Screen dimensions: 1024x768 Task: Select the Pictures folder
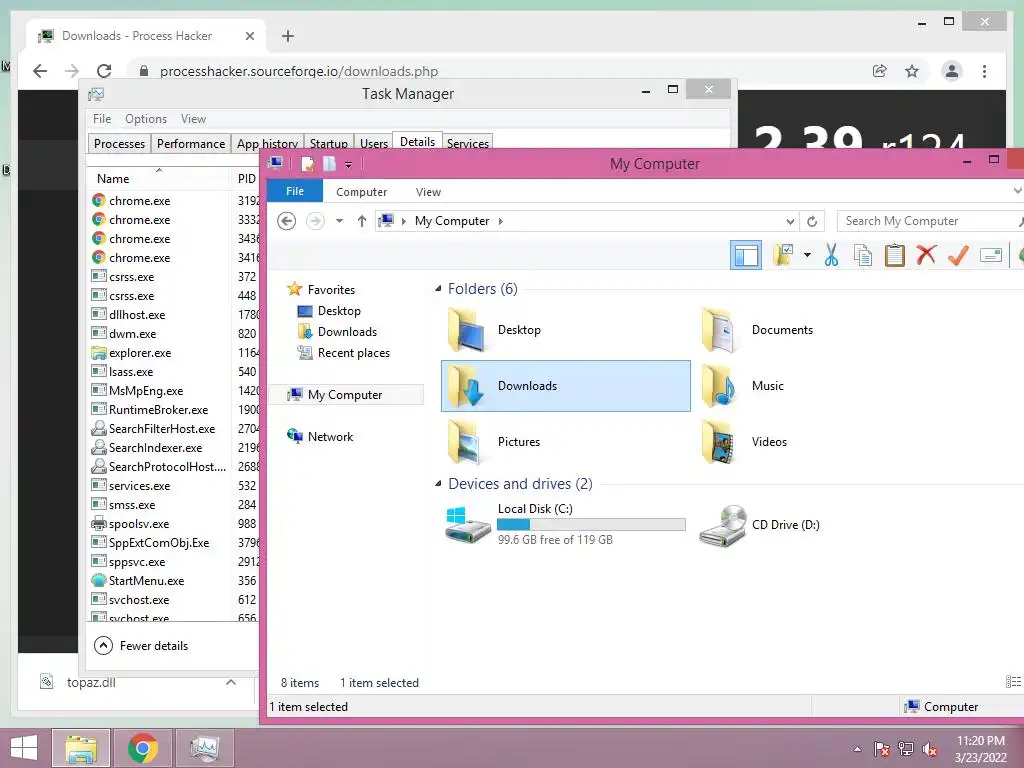[x=566, y=441]
